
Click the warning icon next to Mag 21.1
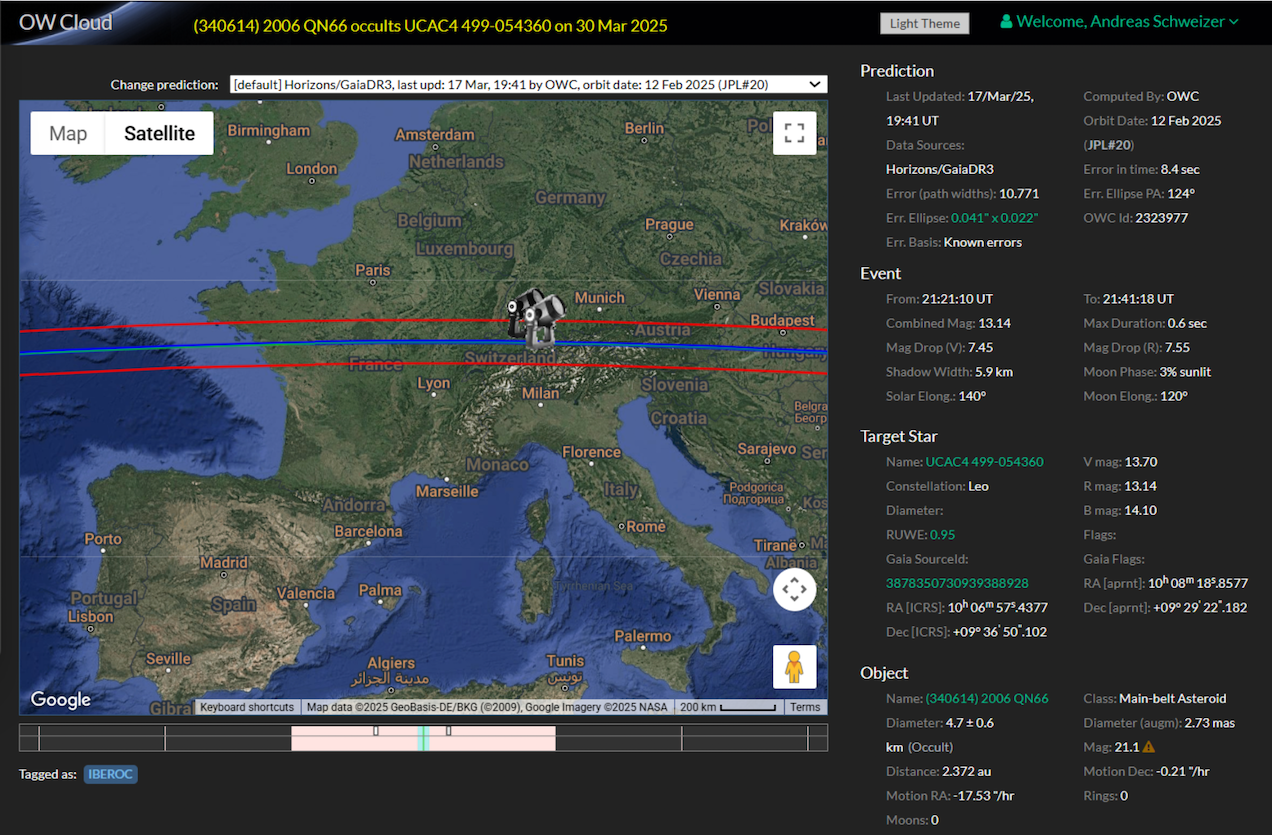pyautogui.click(x=1148, y=747)
